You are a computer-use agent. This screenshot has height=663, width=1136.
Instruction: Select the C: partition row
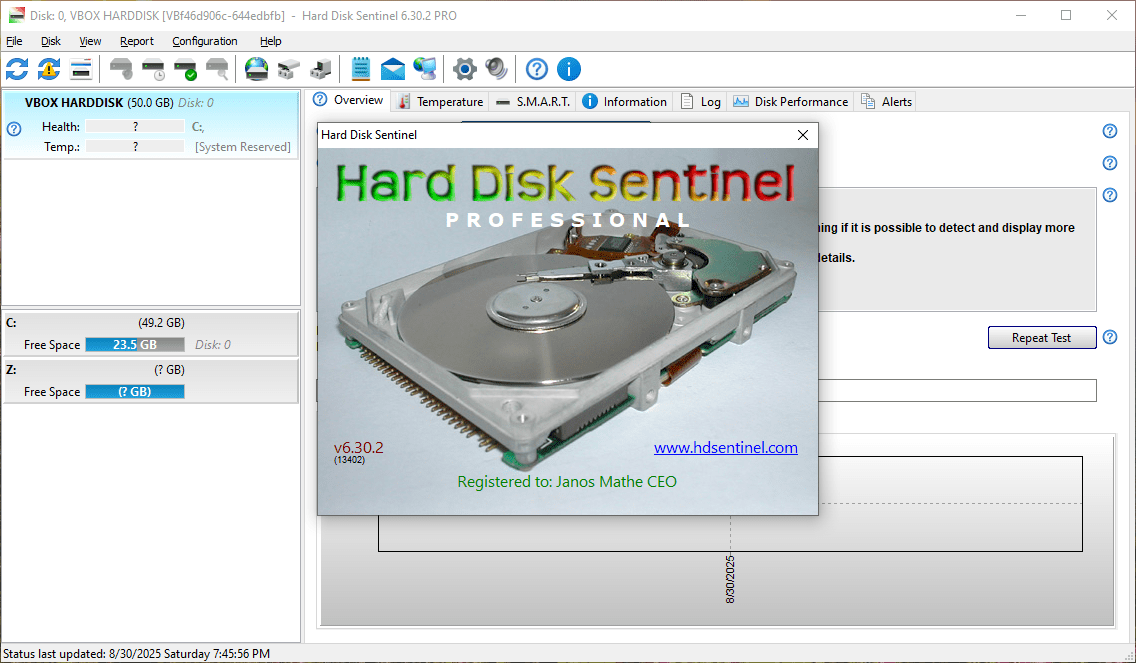pos(151,334)
